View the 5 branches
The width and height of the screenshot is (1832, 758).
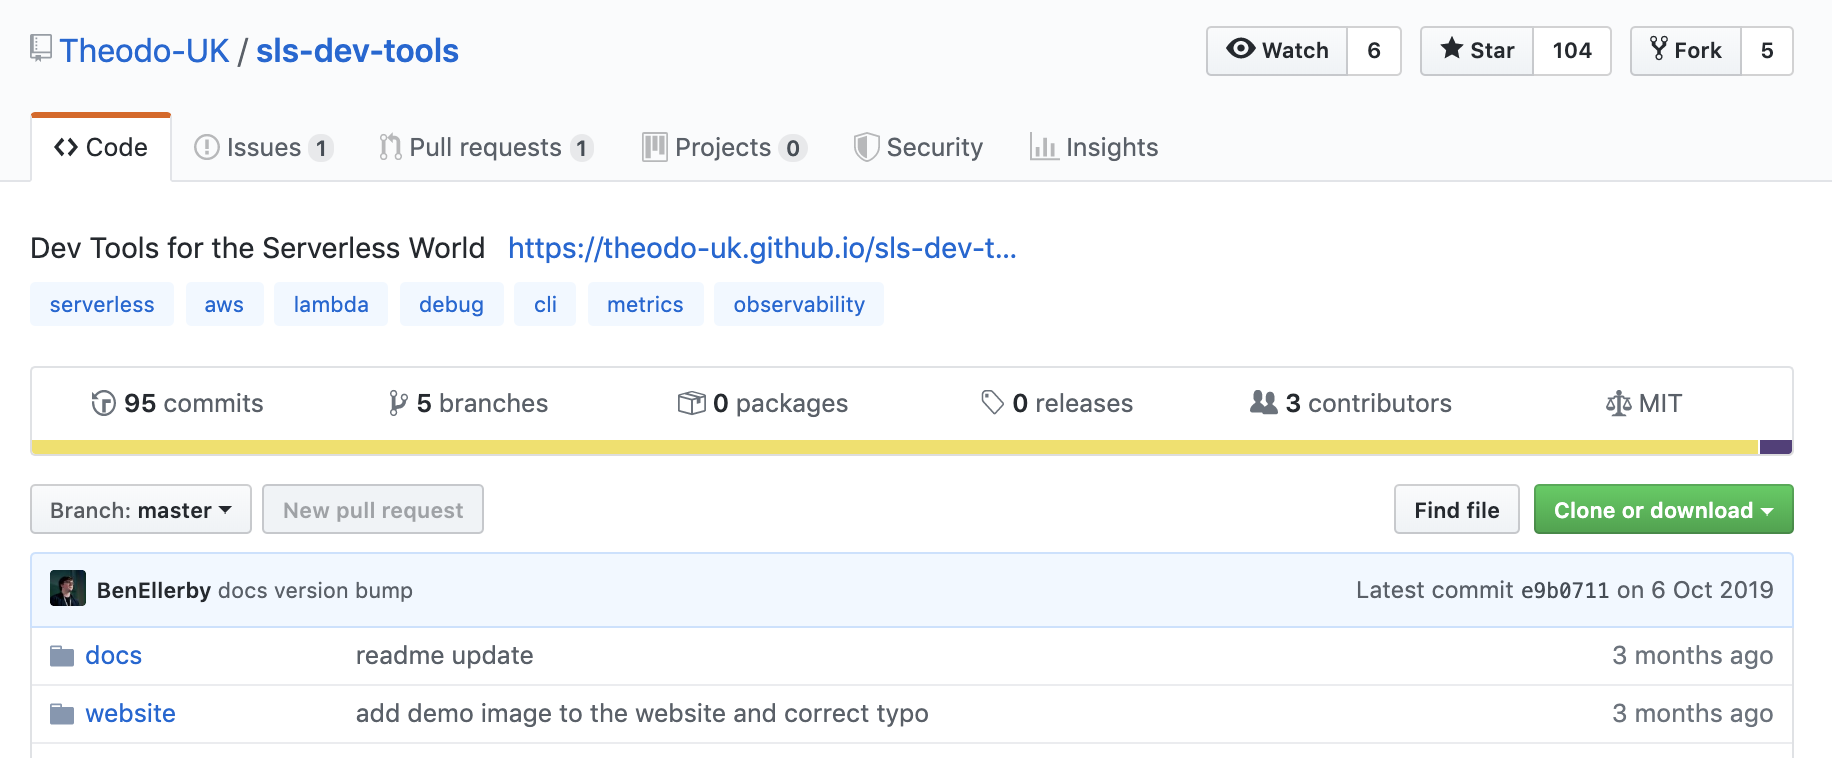click(468, 403)
